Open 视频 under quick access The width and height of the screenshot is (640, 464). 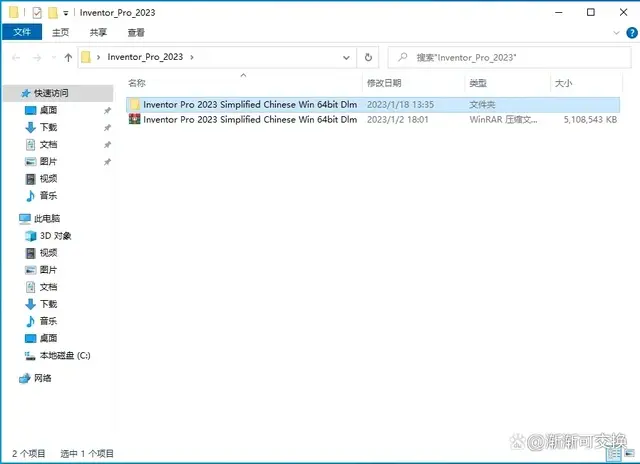pos(48,179)
